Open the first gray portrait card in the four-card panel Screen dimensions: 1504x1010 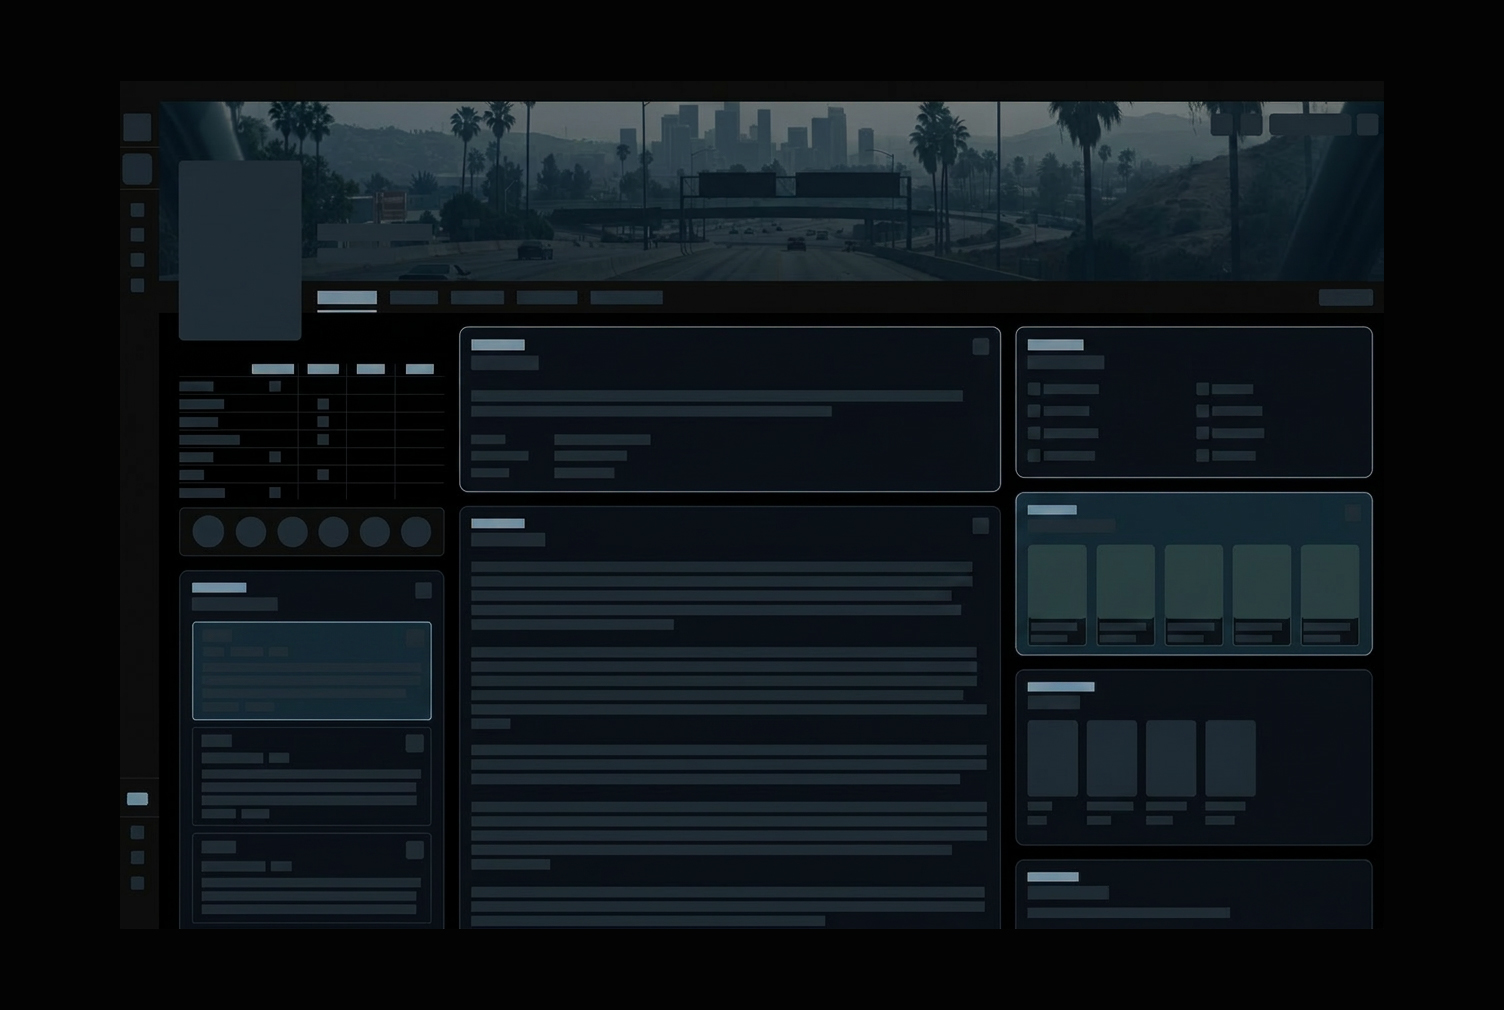[1052, 758]
